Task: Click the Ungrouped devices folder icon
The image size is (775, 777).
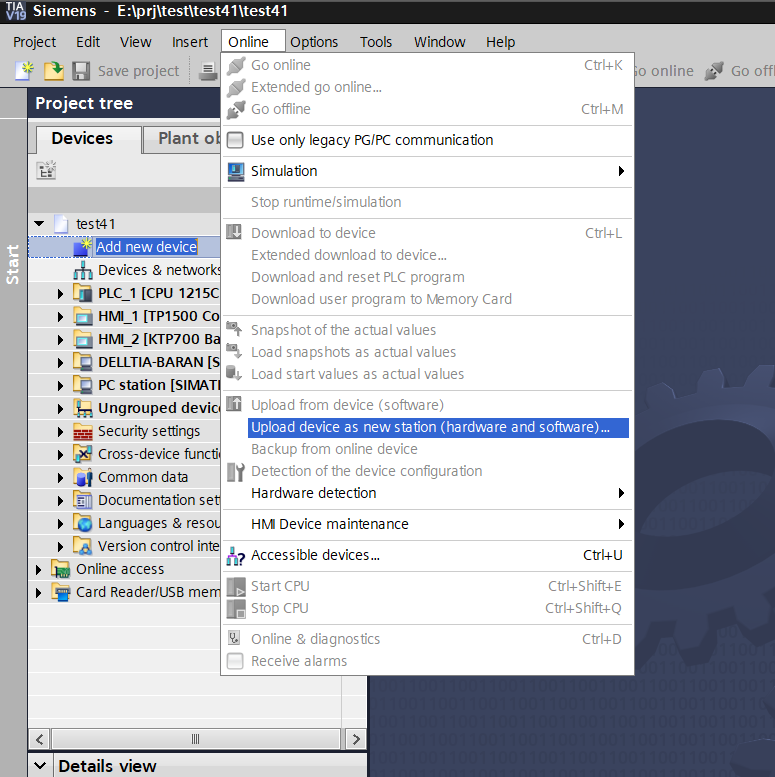Action: point(83,408)
